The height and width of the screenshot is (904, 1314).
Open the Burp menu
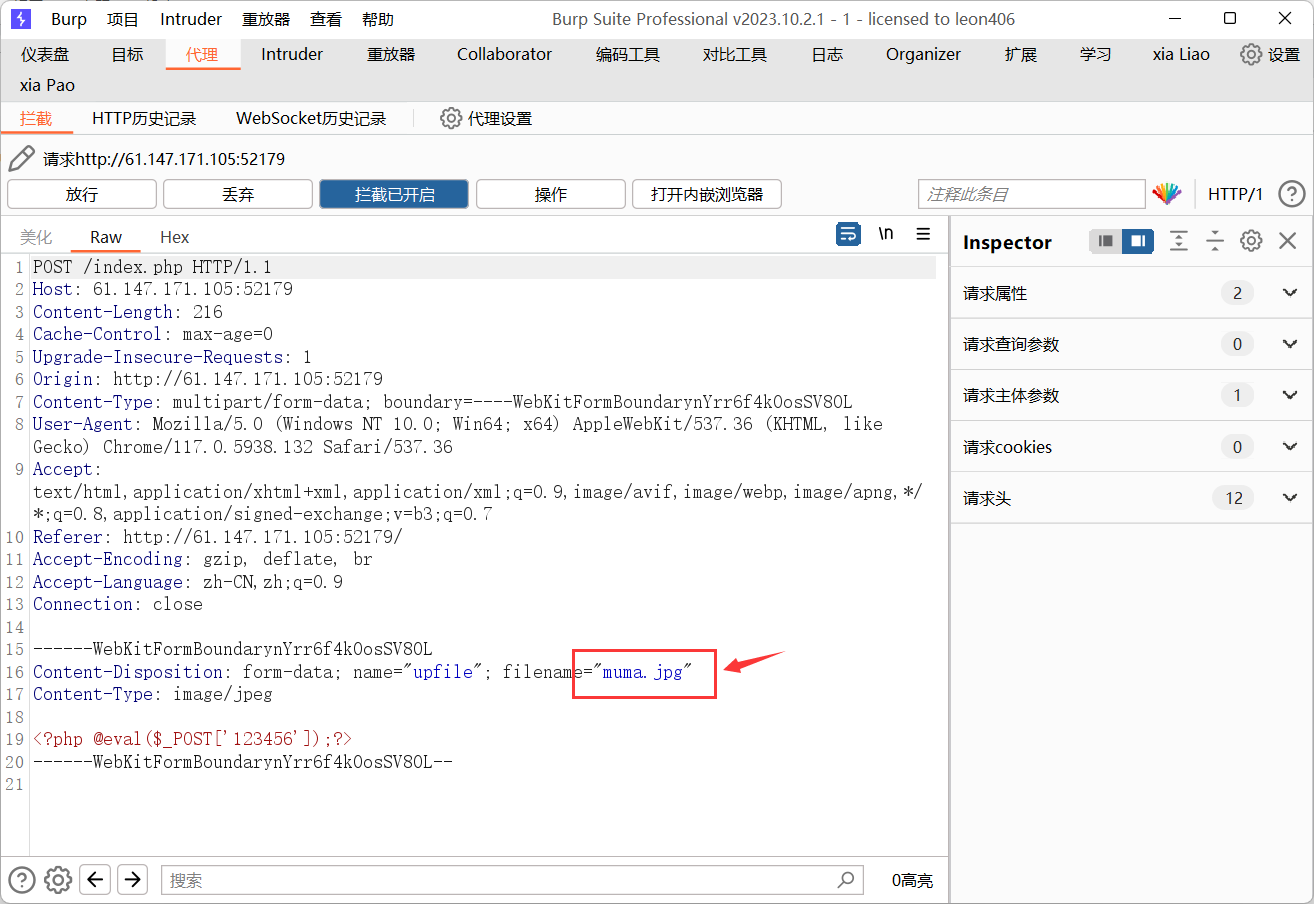click(69, 19)
